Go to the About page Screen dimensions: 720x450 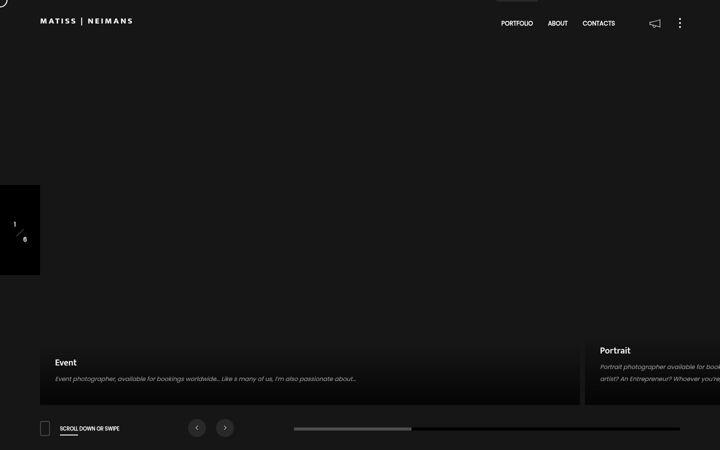(x=557, y=23)
